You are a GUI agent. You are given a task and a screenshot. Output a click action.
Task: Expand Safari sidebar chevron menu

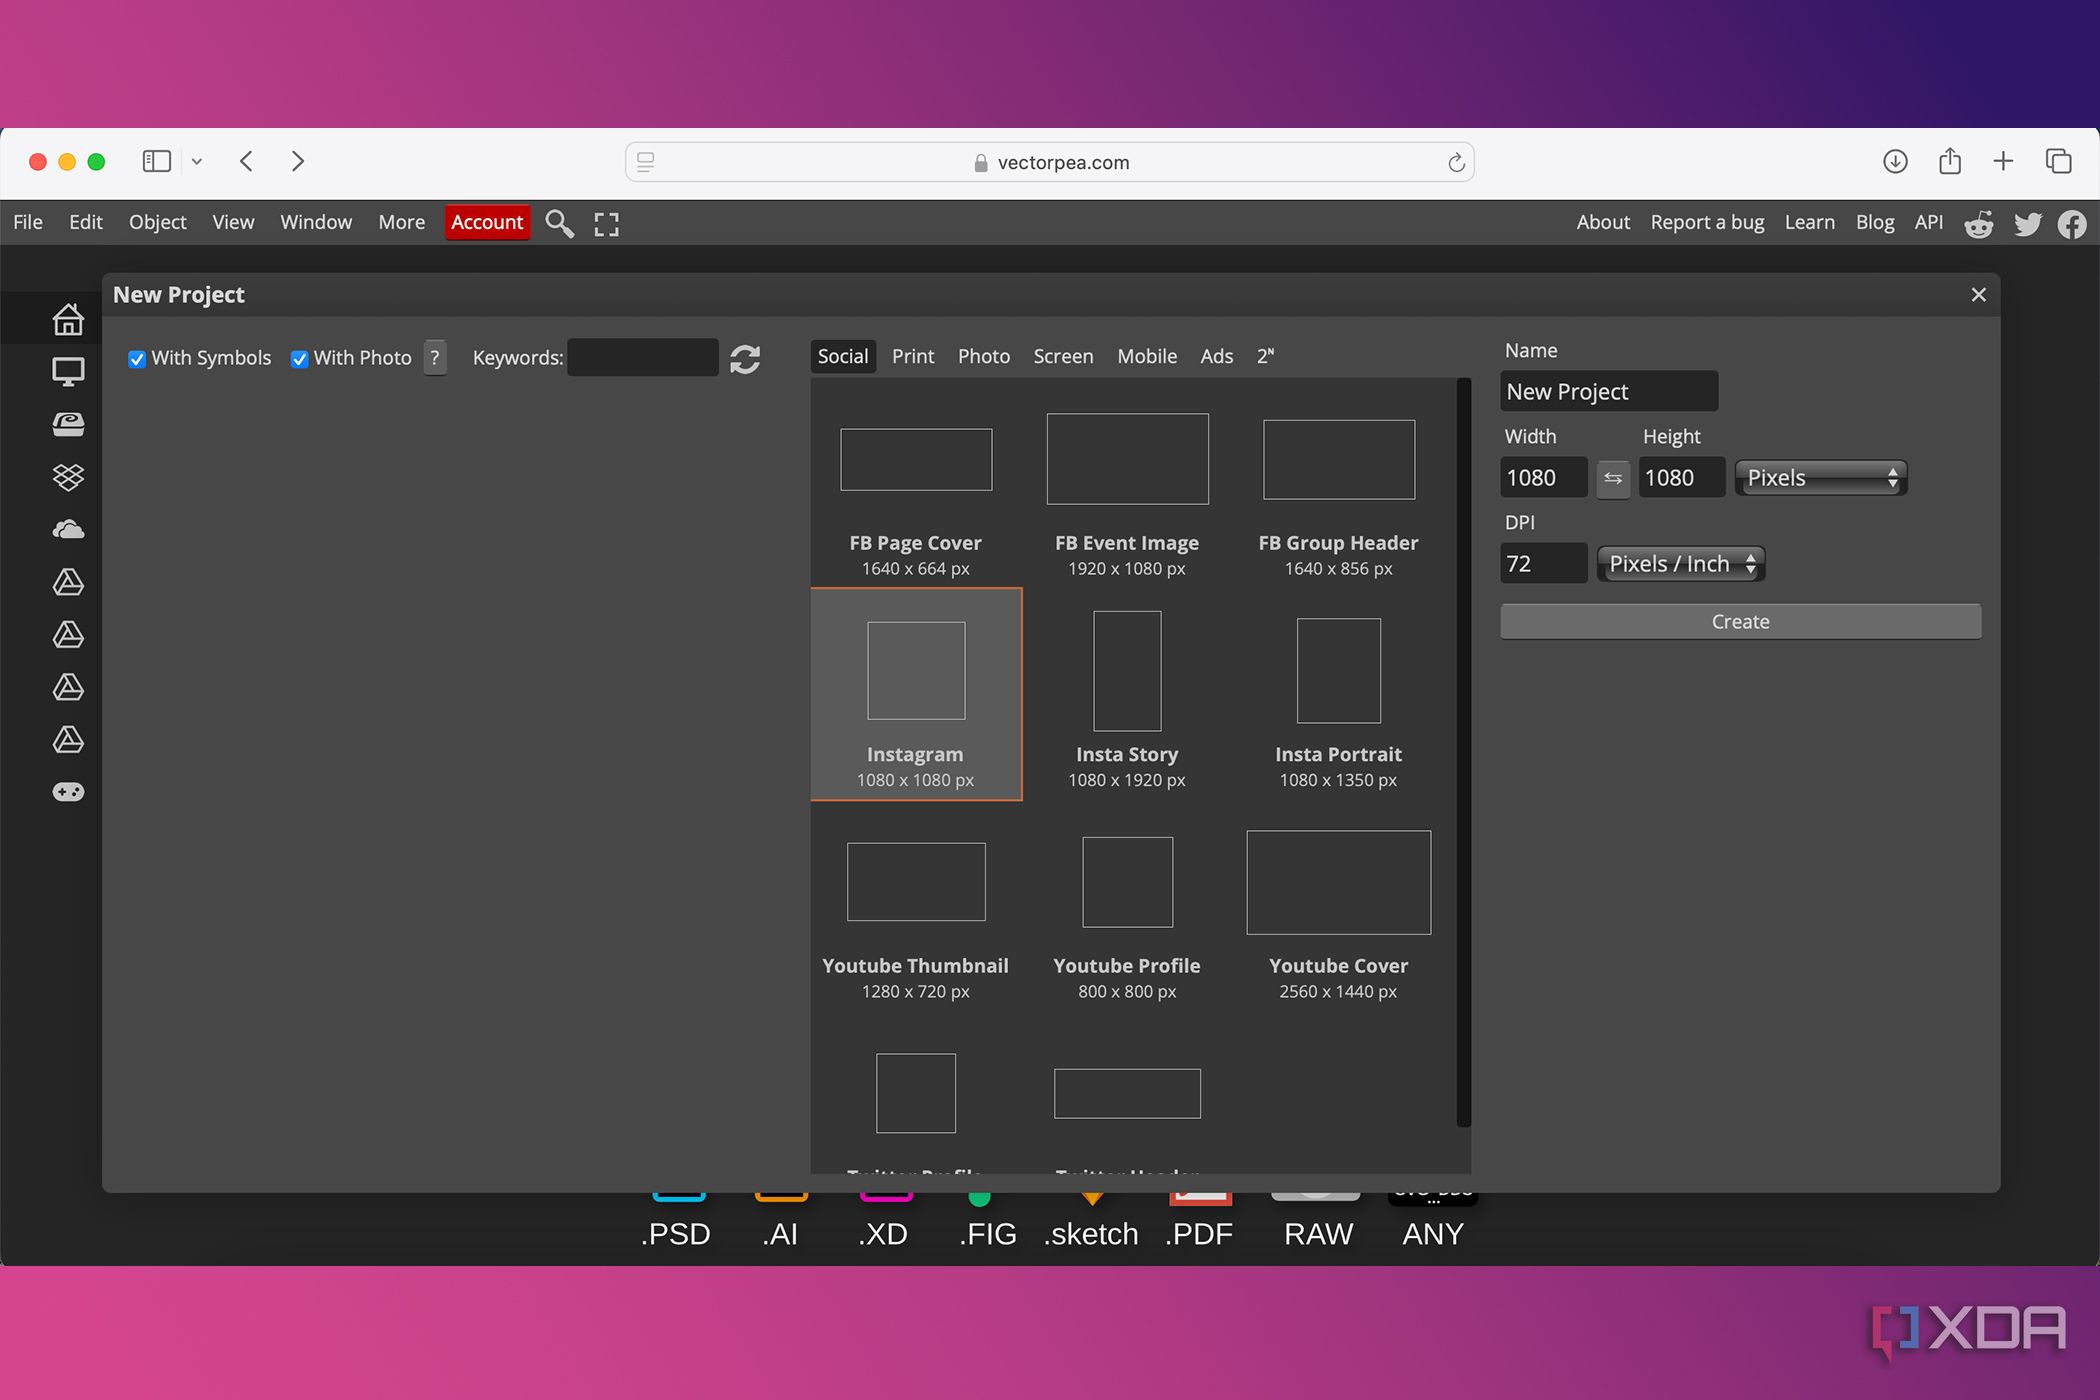(197, 161)
